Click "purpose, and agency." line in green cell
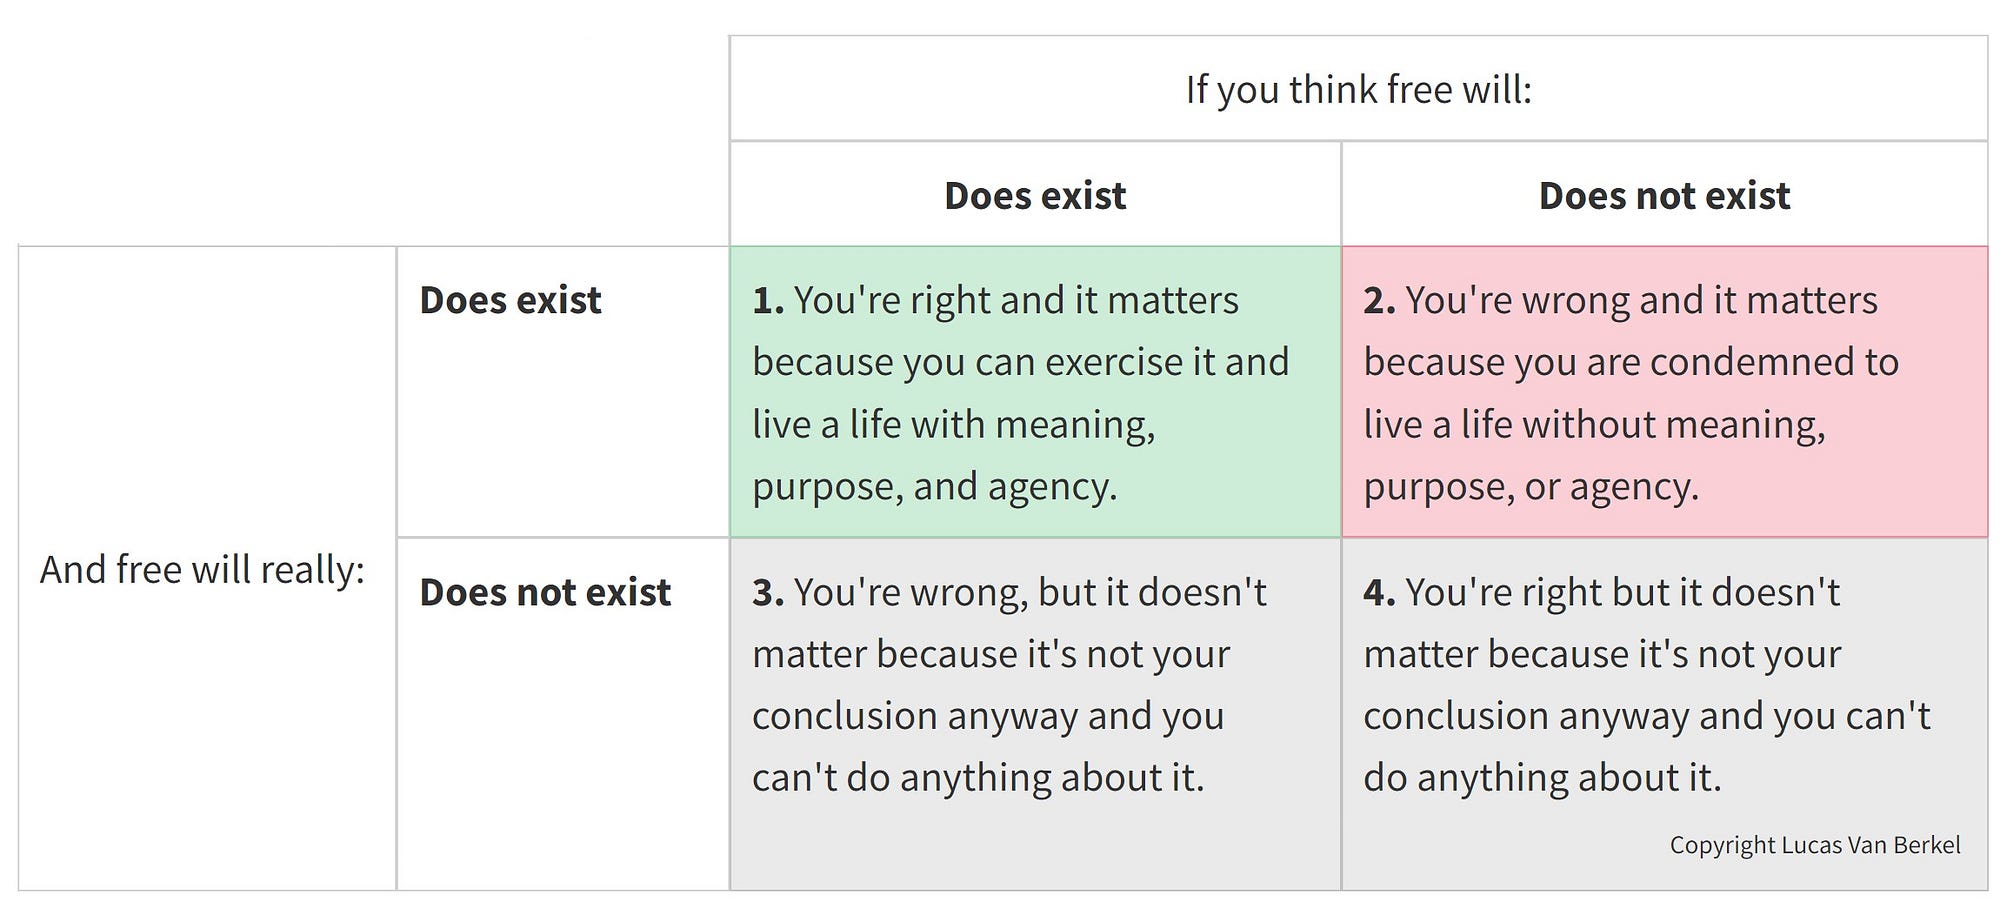 pos(934,487)
